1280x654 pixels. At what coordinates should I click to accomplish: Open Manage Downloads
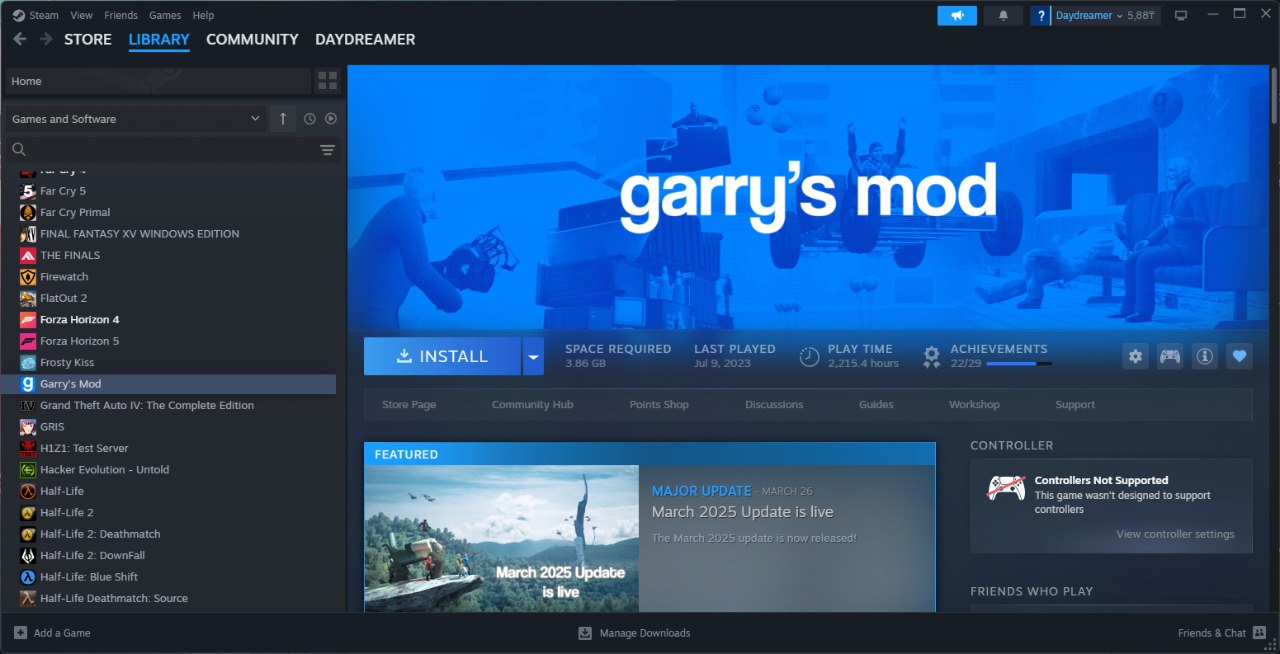(x=634, y=633)
